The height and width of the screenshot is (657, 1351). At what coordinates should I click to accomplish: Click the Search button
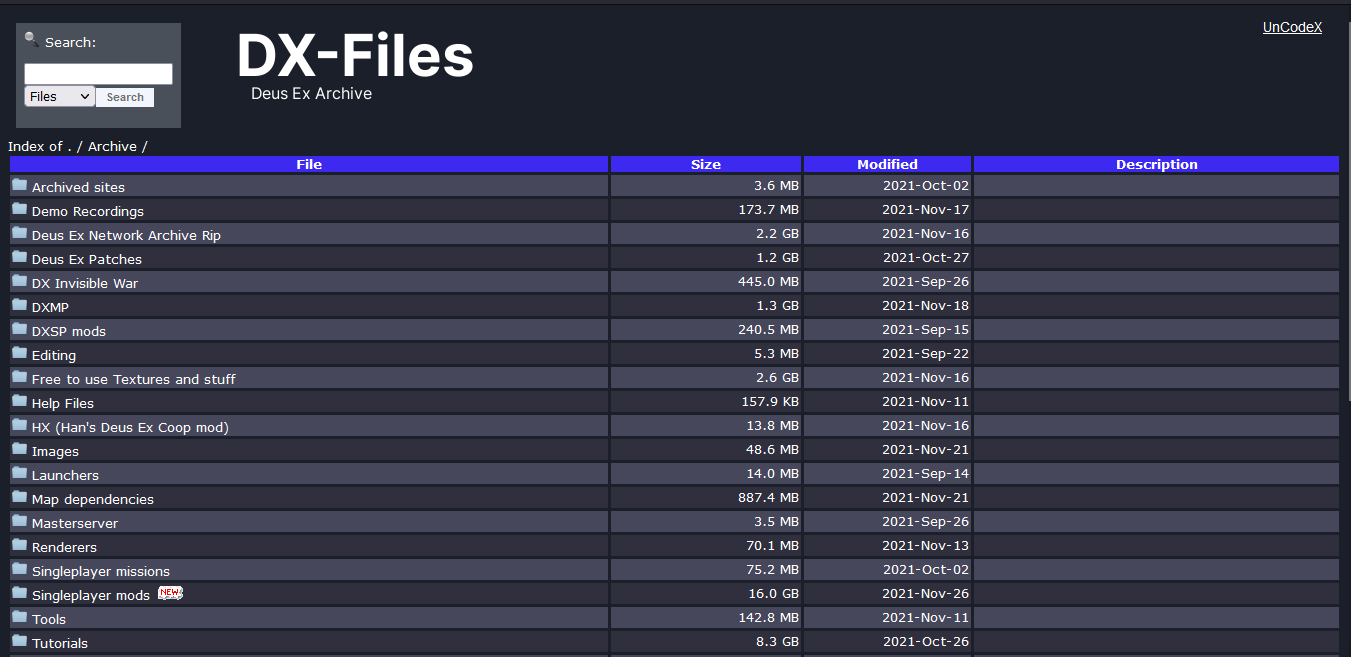[x=125, y=97]
